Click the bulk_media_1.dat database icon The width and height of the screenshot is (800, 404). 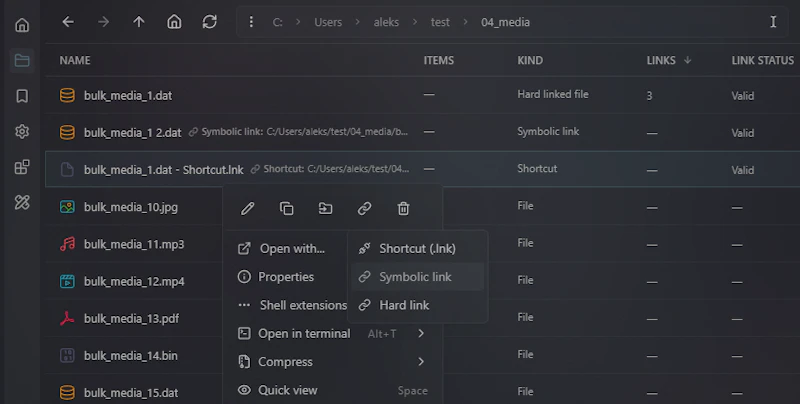pos(67,95)
